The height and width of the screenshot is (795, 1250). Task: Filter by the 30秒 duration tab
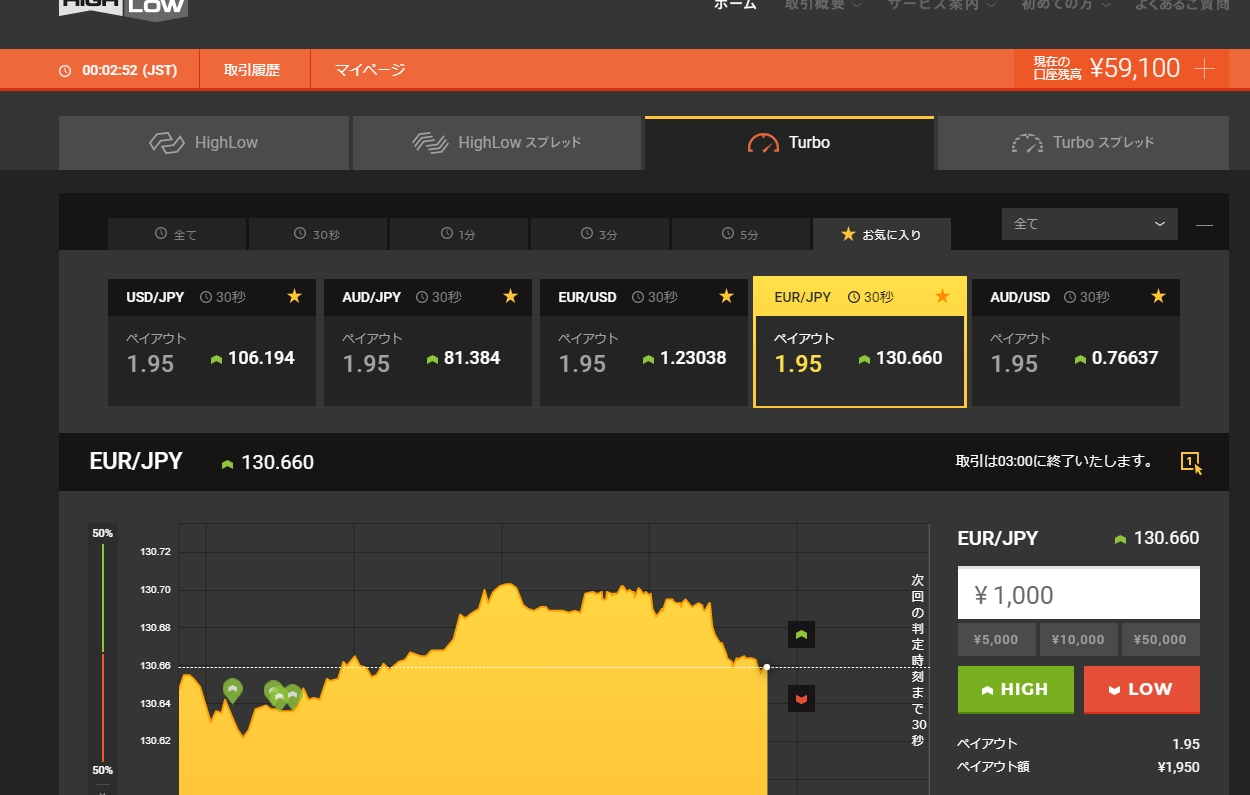(x=317, y=234)
